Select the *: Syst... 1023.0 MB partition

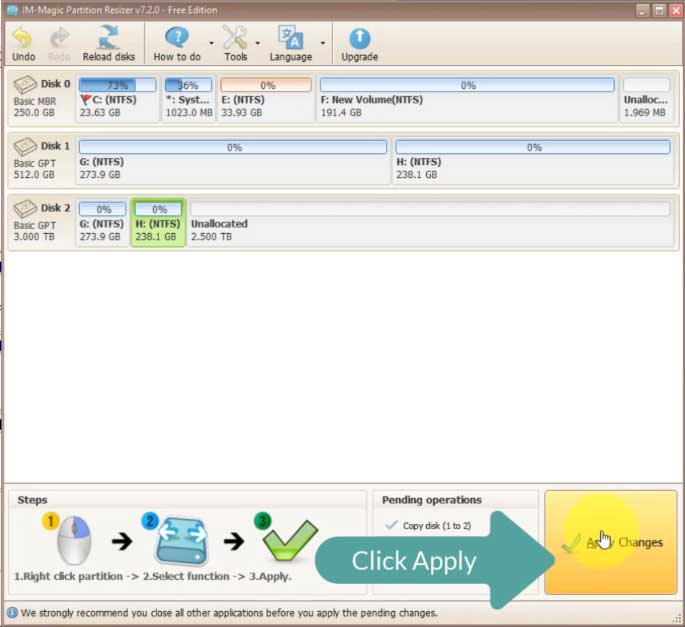click(x=189, y=98)
